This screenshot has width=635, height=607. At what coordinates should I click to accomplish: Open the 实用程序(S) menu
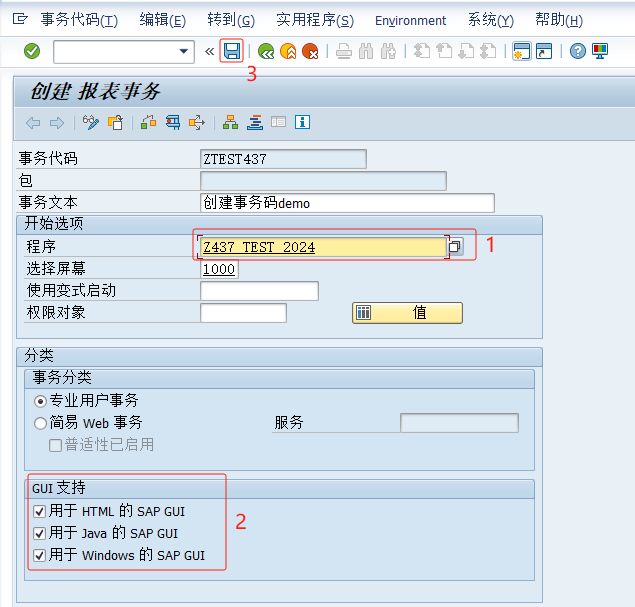point(315,20)
